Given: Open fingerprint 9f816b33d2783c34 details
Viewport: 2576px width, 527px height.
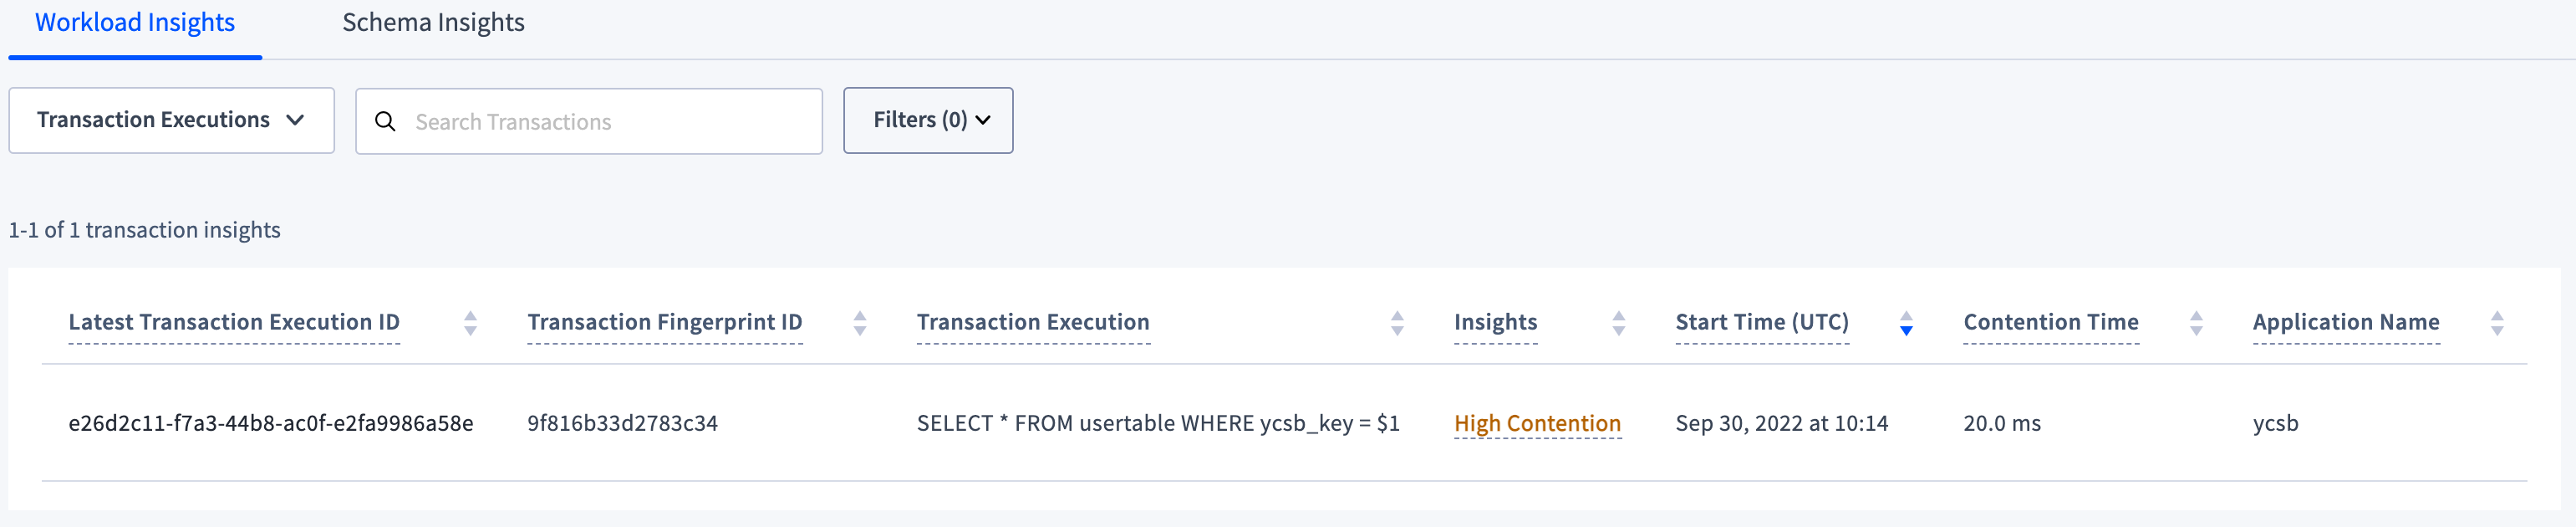Looking at the screenshot, I should point(623,422).
